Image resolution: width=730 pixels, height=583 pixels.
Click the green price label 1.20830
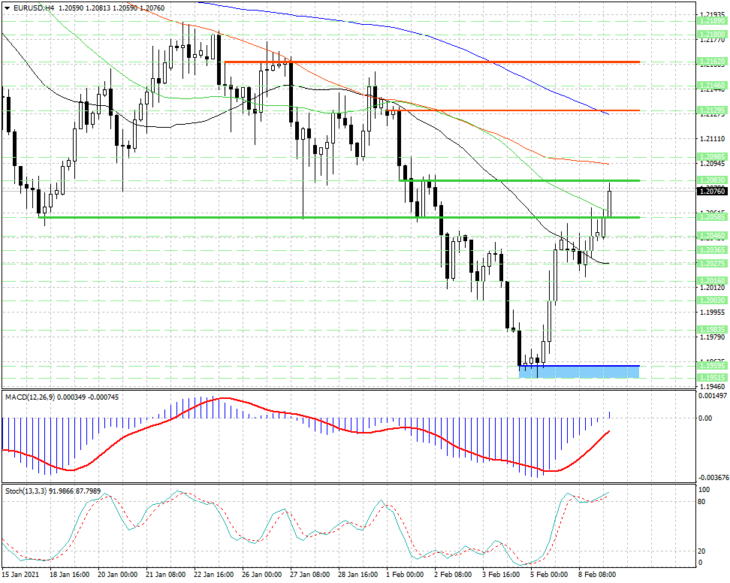(712, 180)
